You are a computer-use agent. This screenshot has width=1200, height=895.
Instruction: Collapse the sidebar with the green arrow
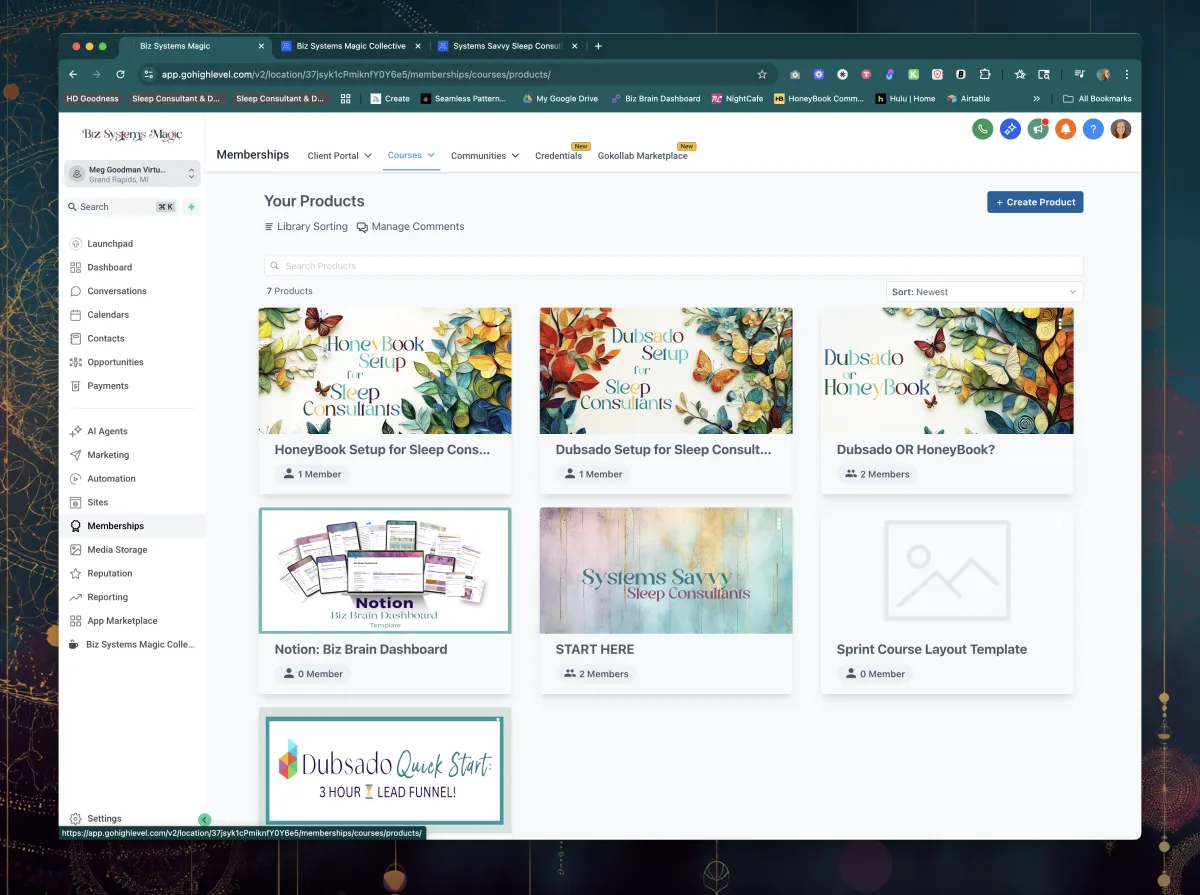tap(204, 820)
